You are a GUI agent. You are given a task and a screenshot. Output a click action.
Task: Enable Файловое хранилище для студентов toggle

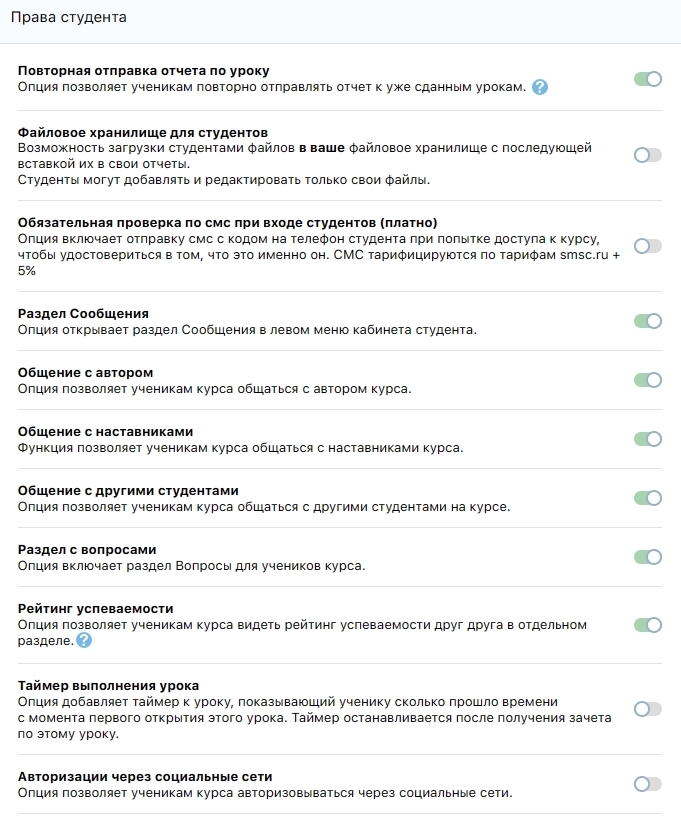(x=647, y=155)
